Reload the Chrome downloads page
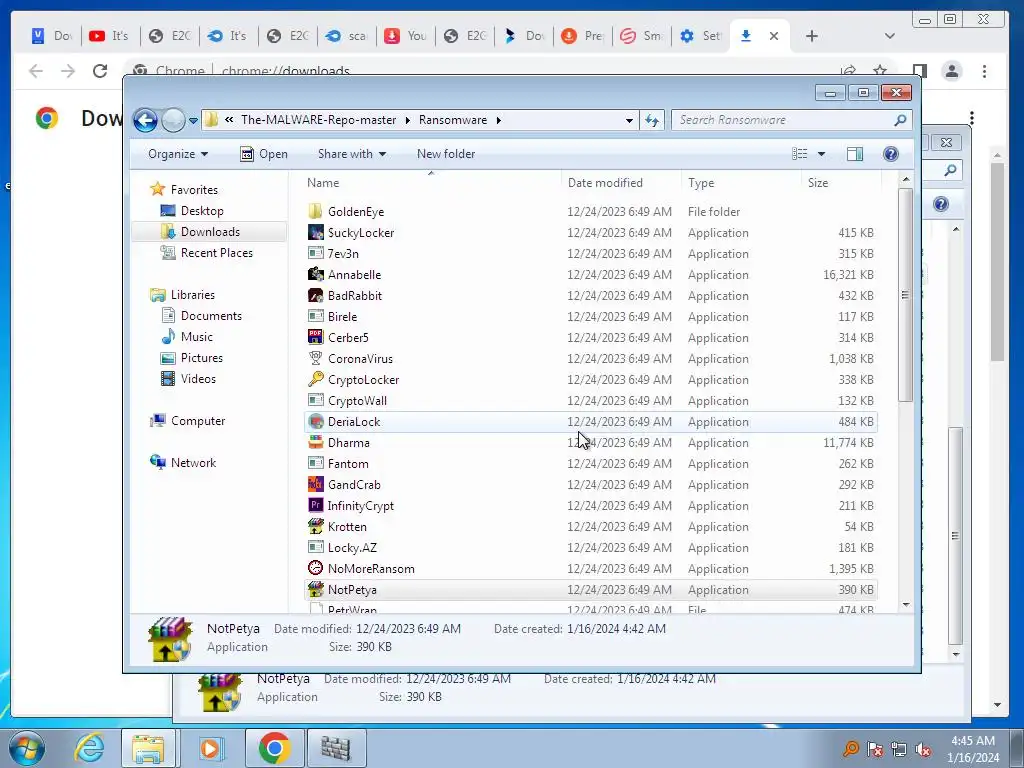The height and width of the screenshot is (768, 1024). 100,71
